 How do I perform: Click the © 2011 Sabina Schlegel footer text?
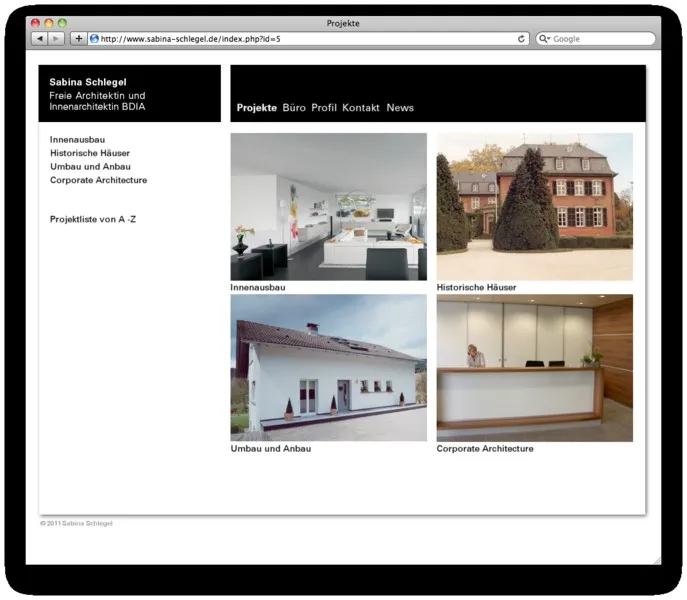pos(76,523)
